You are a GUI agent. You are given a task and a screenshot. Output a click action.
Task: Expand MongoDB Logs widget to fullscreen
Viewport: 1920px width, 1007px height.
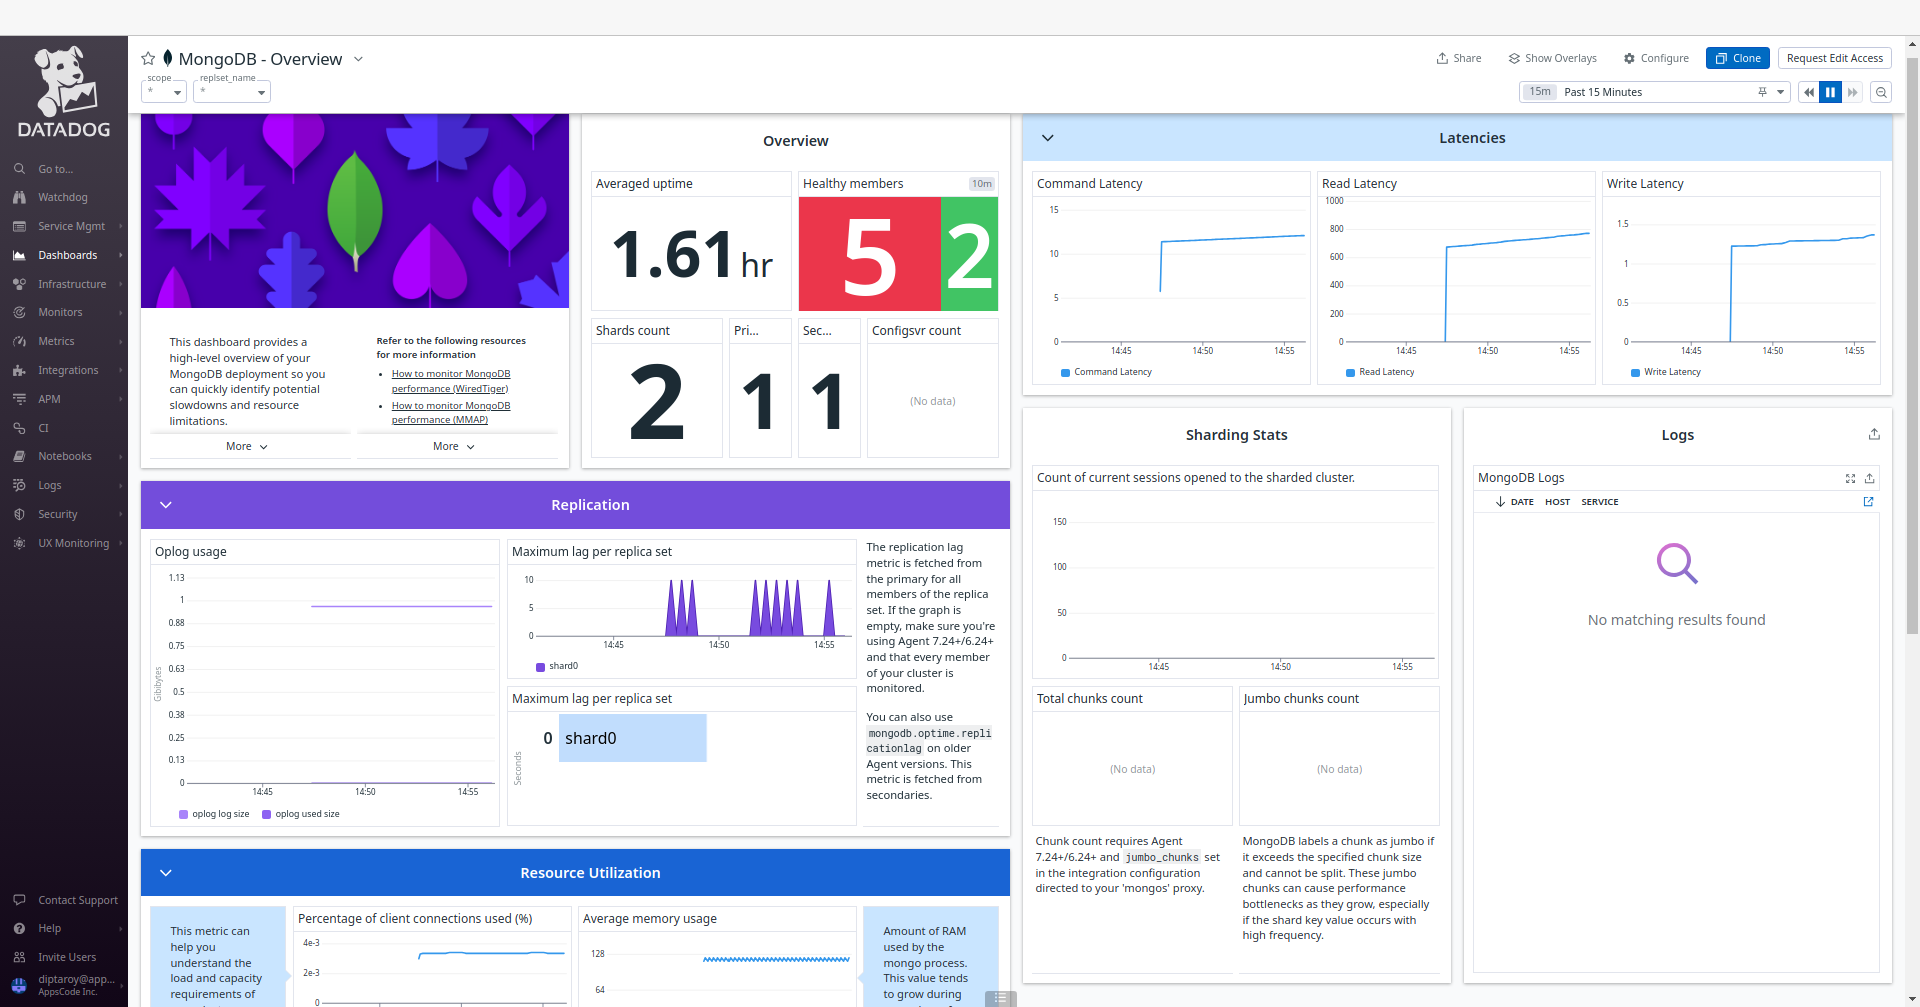click(x=1849, y=478)
